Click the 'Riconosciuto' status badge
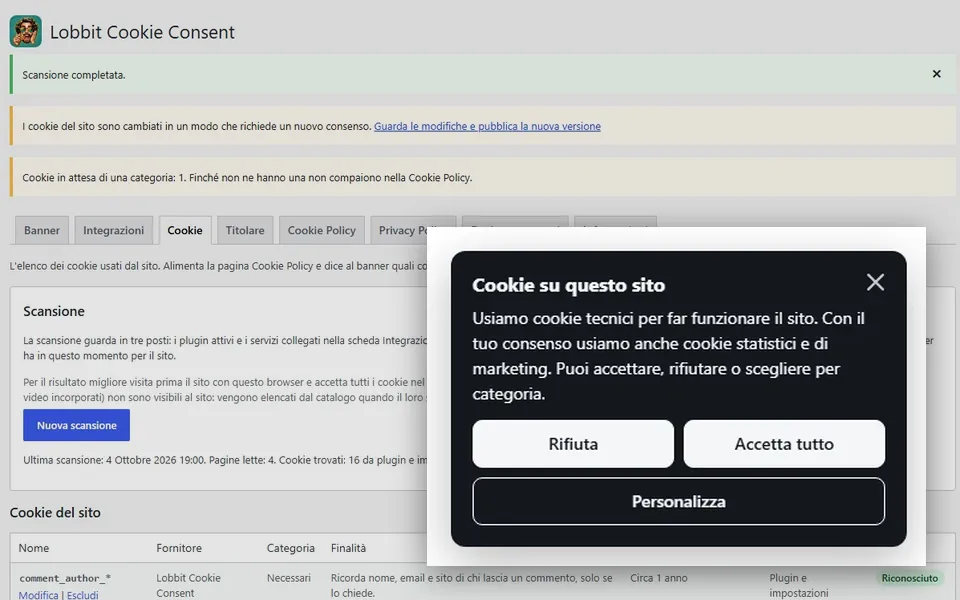The image size is (960, 600). (909, 578)
